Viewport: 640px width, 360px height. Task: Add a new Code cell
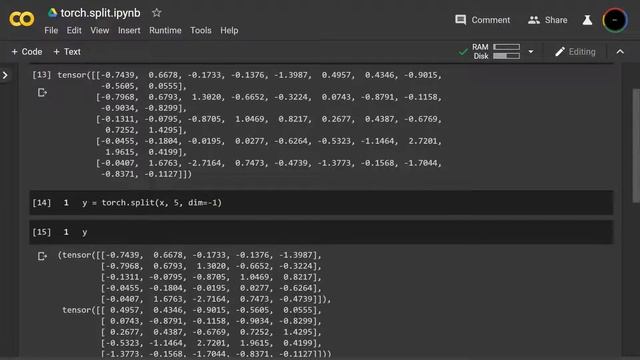(27, 52)
